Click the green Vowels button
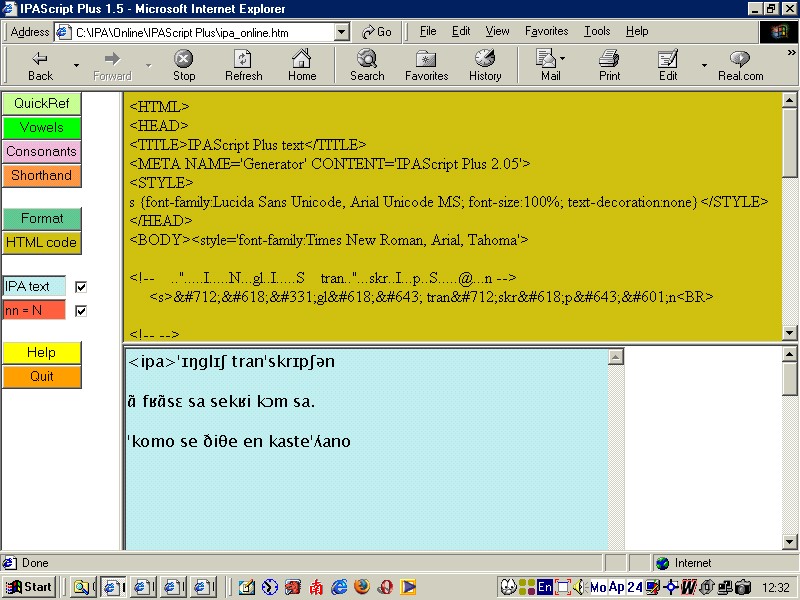 click(x=42, y=128)
